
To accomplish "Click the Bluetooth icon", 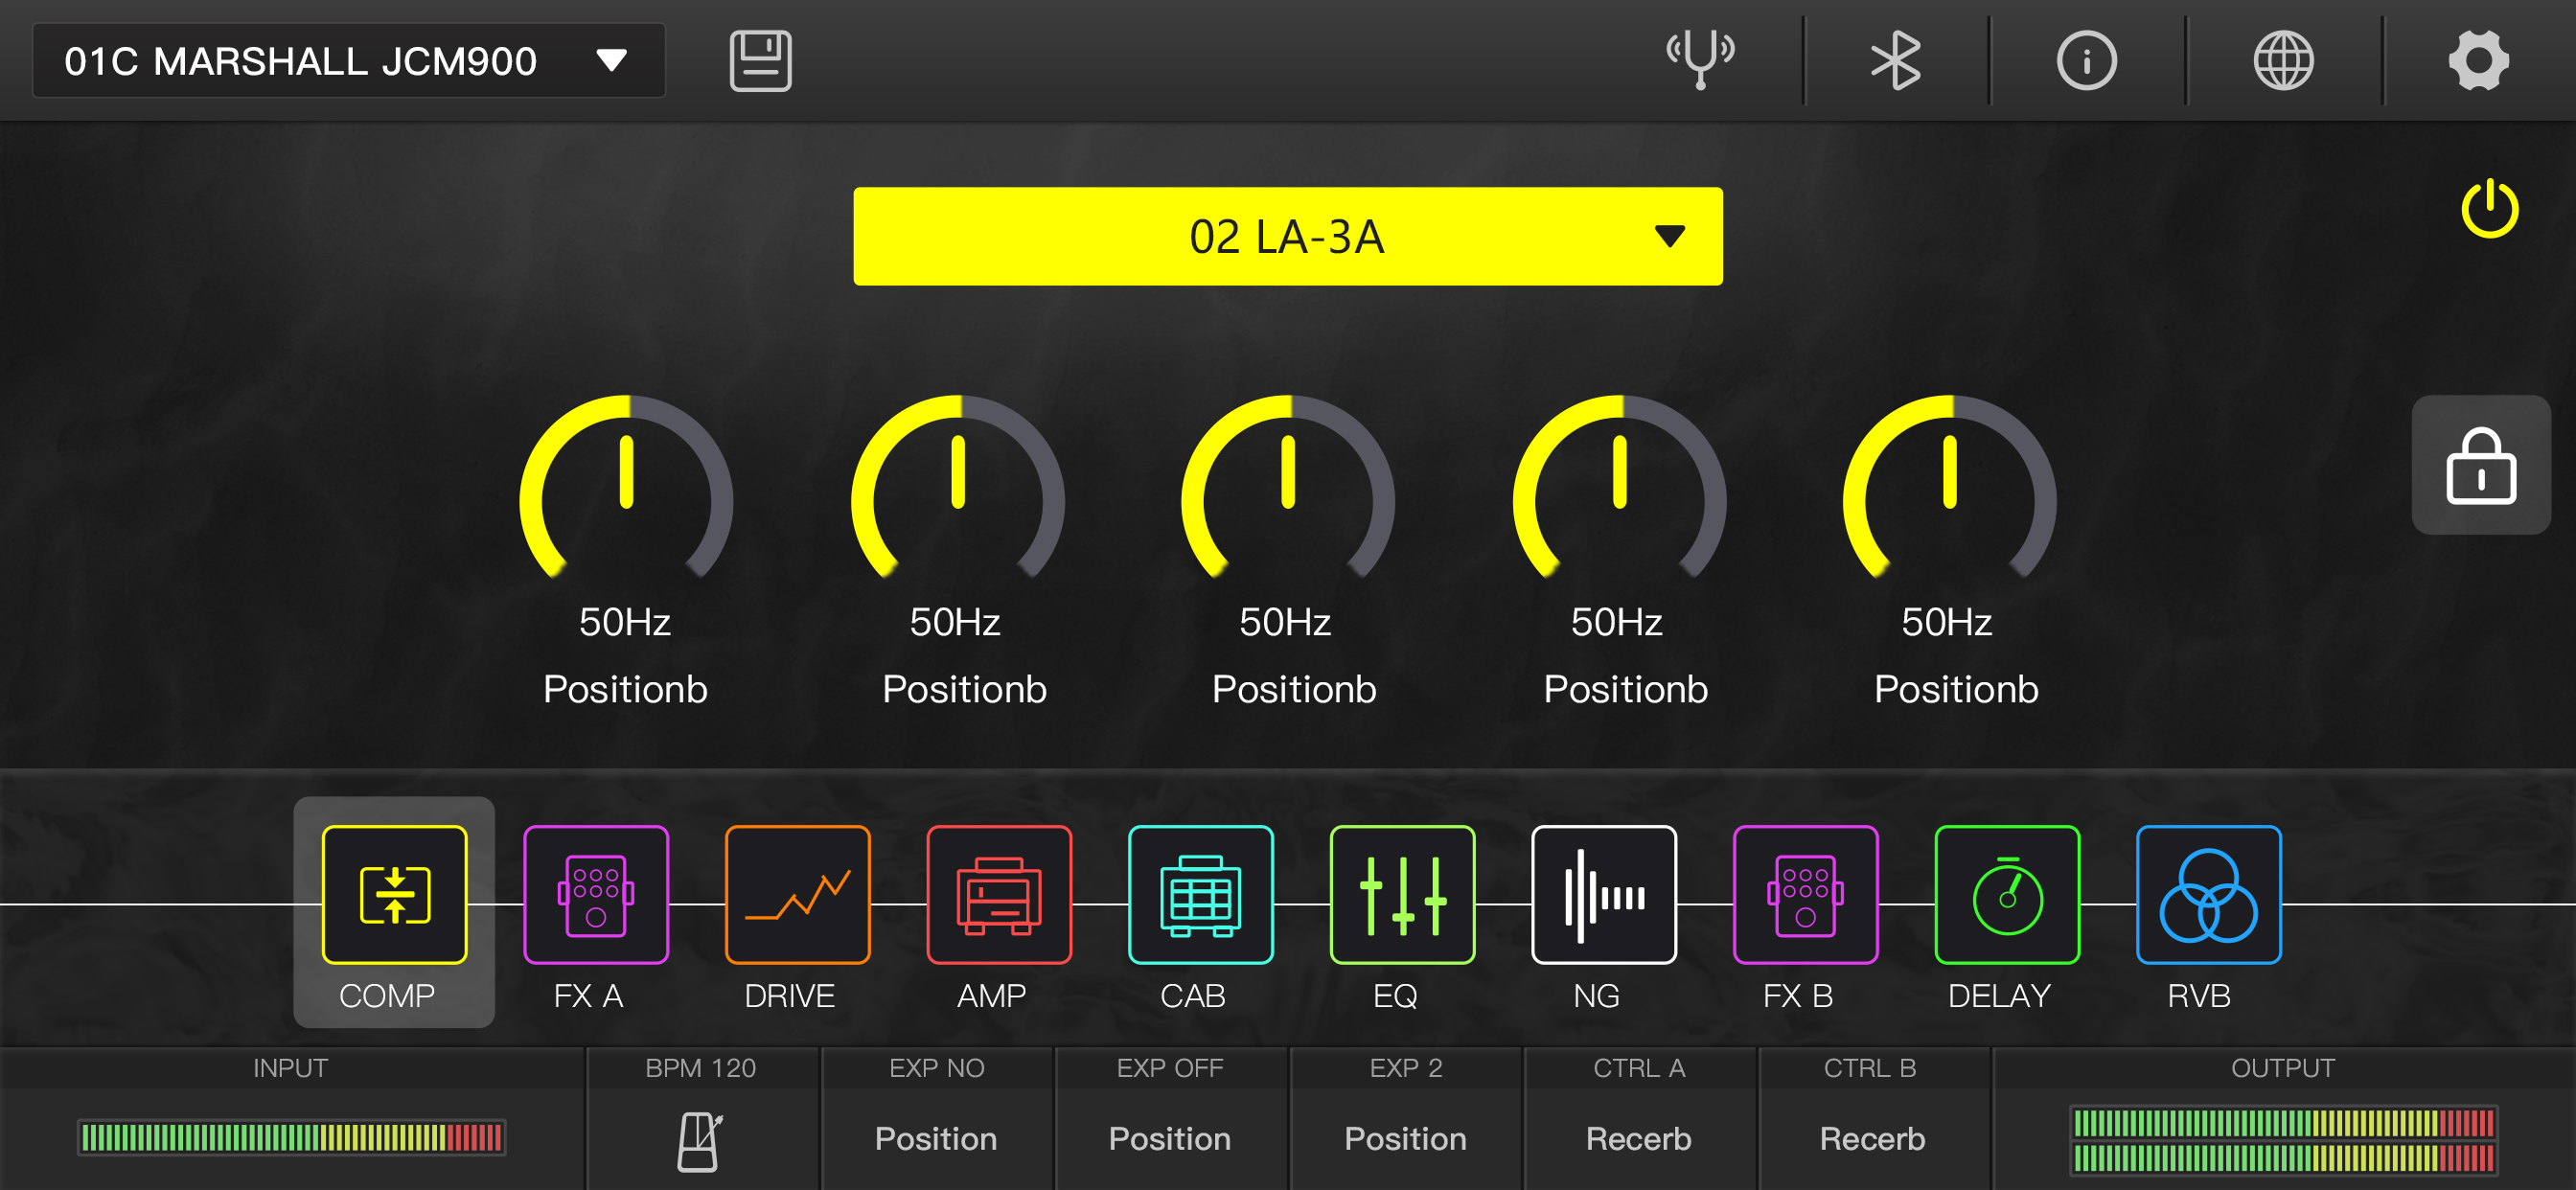I will [1896, 61].
